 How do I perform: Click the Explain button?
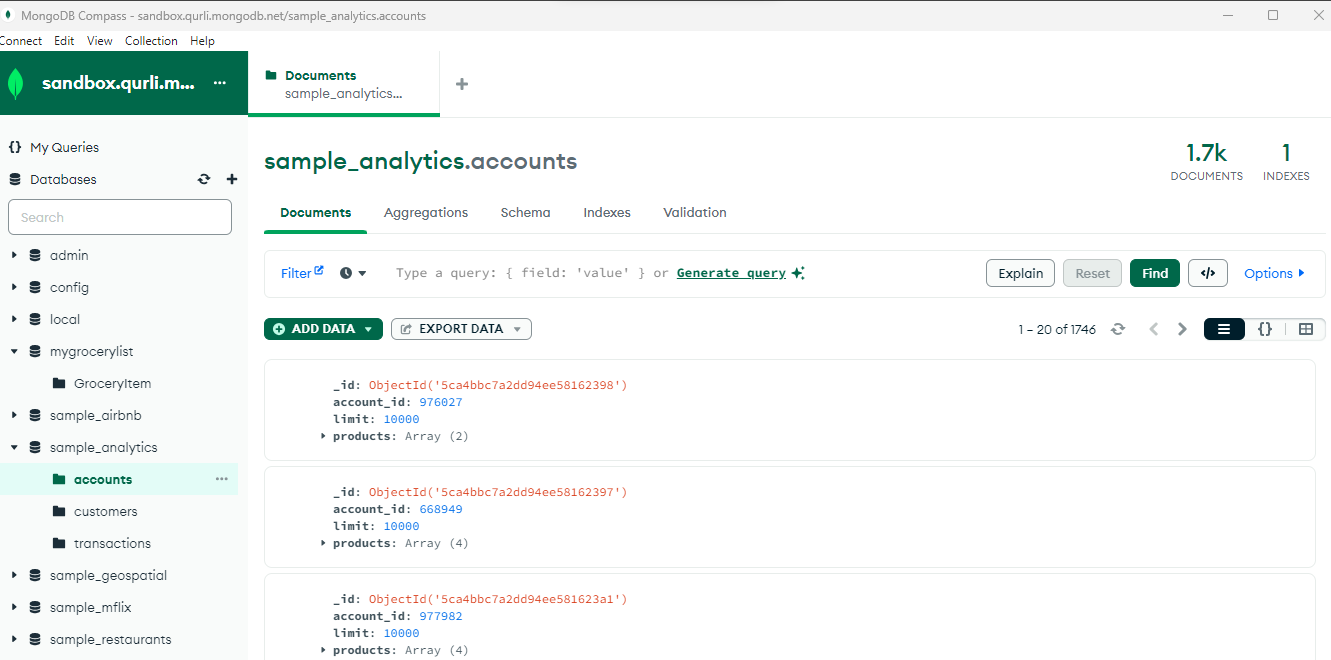[x=1020, y=273]
